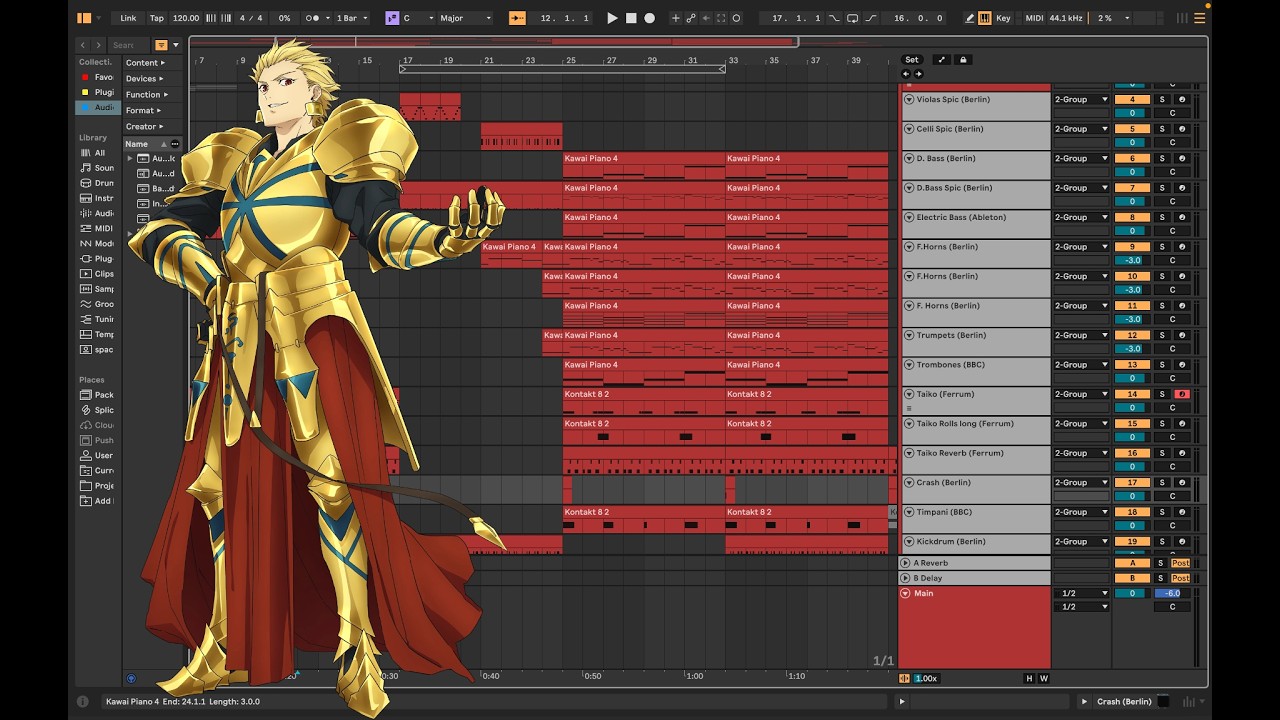The width and height of the screenshot is (1280, 720).
Task: Open 2-Group routing dropdown on Celli Spic
Action: click(1081, 129)
